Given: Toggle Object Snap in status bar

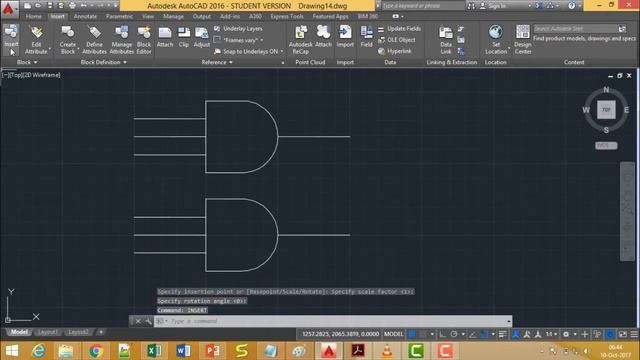Looking at the screenshot, I should [484, 334].
